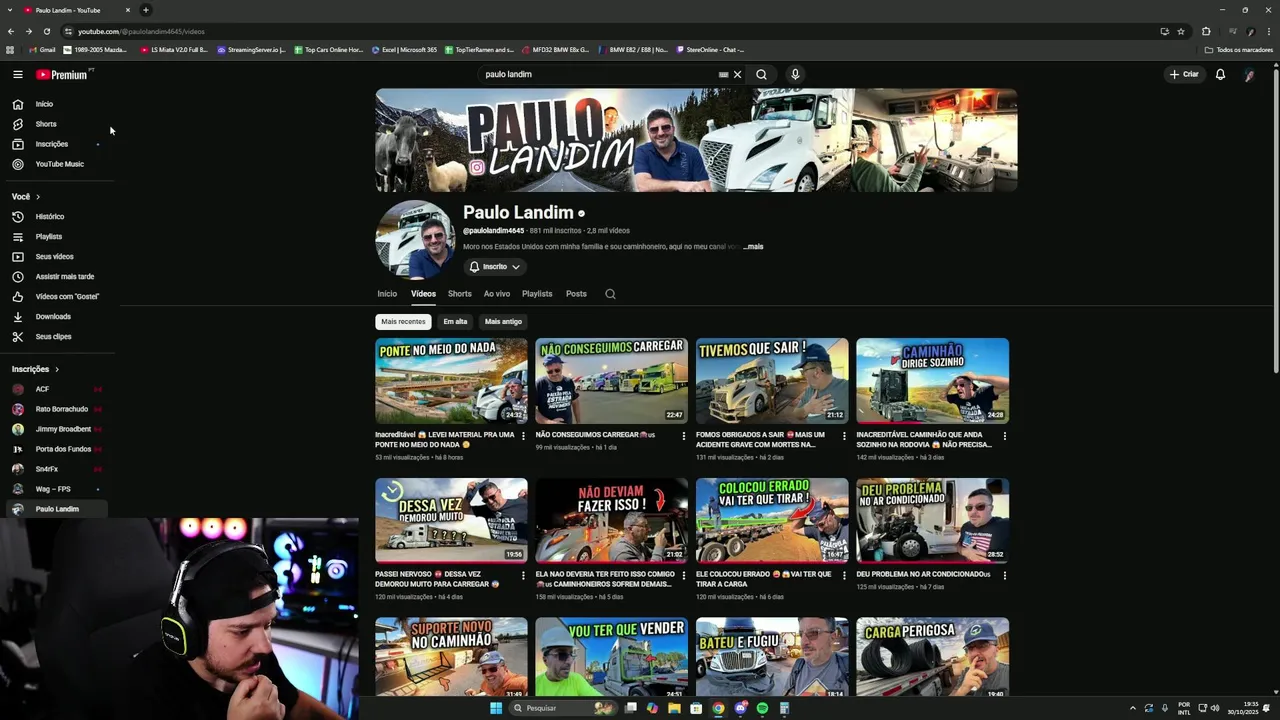Expand the Você section

click(26, 197)
